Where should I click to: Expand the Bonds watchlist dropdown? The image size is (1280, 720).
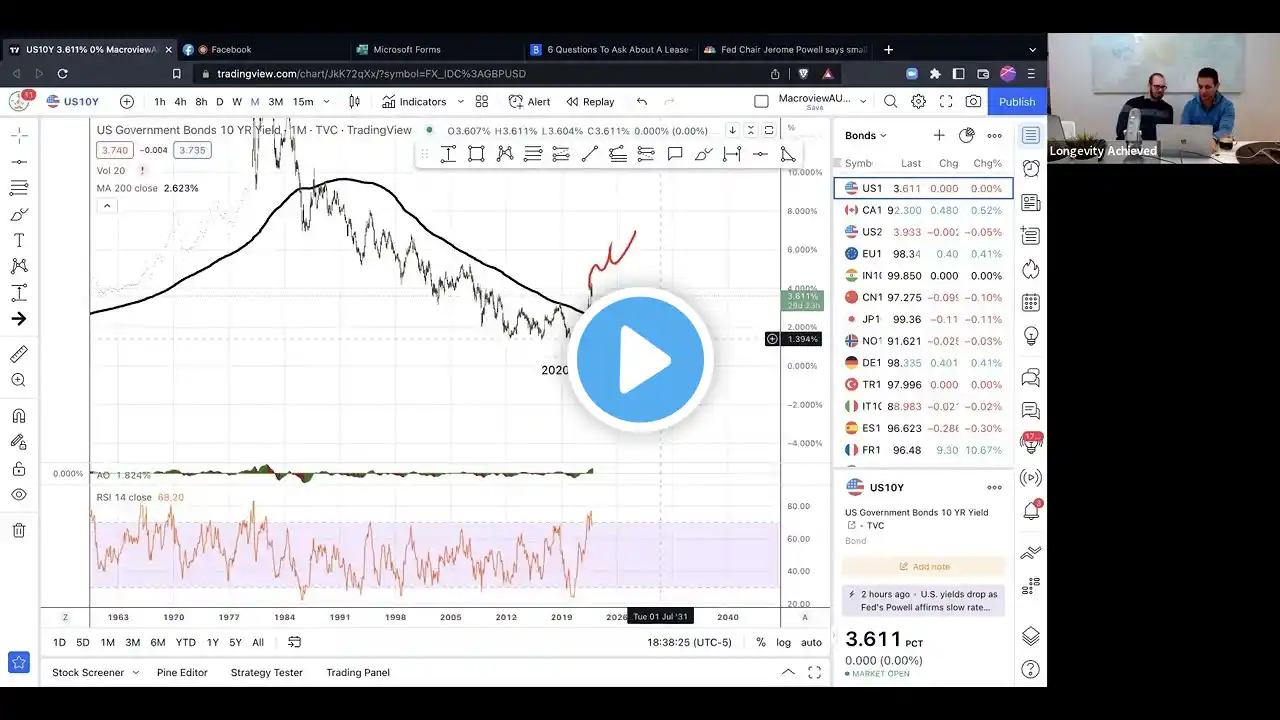pos(866,136)
